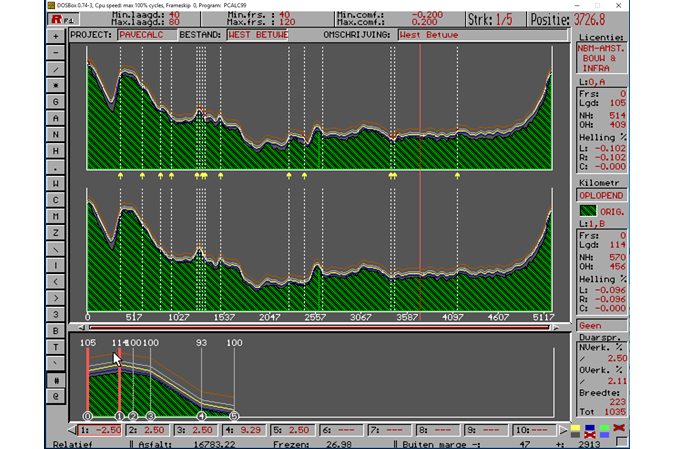
Task: Click the Geen button
Action: [x=601, y=325]
